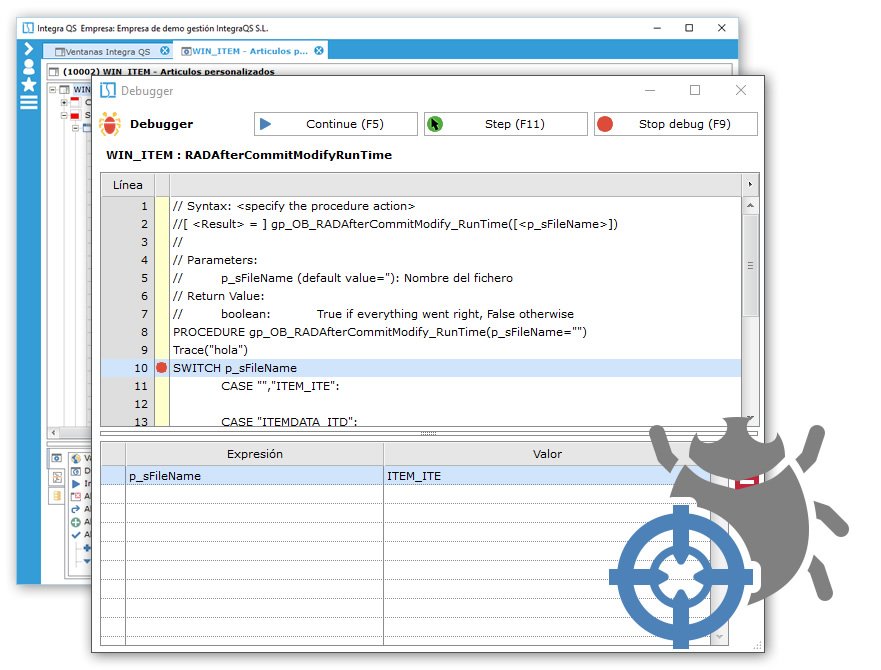
Task: Select the yellow database tab icon at bottom left
Action: pos(57,496)
